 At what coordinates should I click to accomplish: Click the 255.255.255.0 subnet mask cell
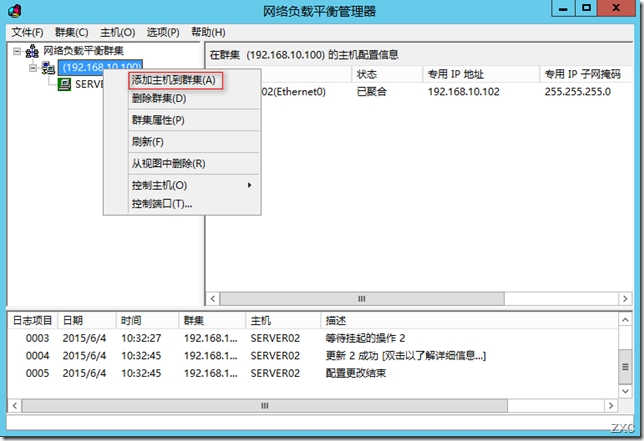point(577,92)
